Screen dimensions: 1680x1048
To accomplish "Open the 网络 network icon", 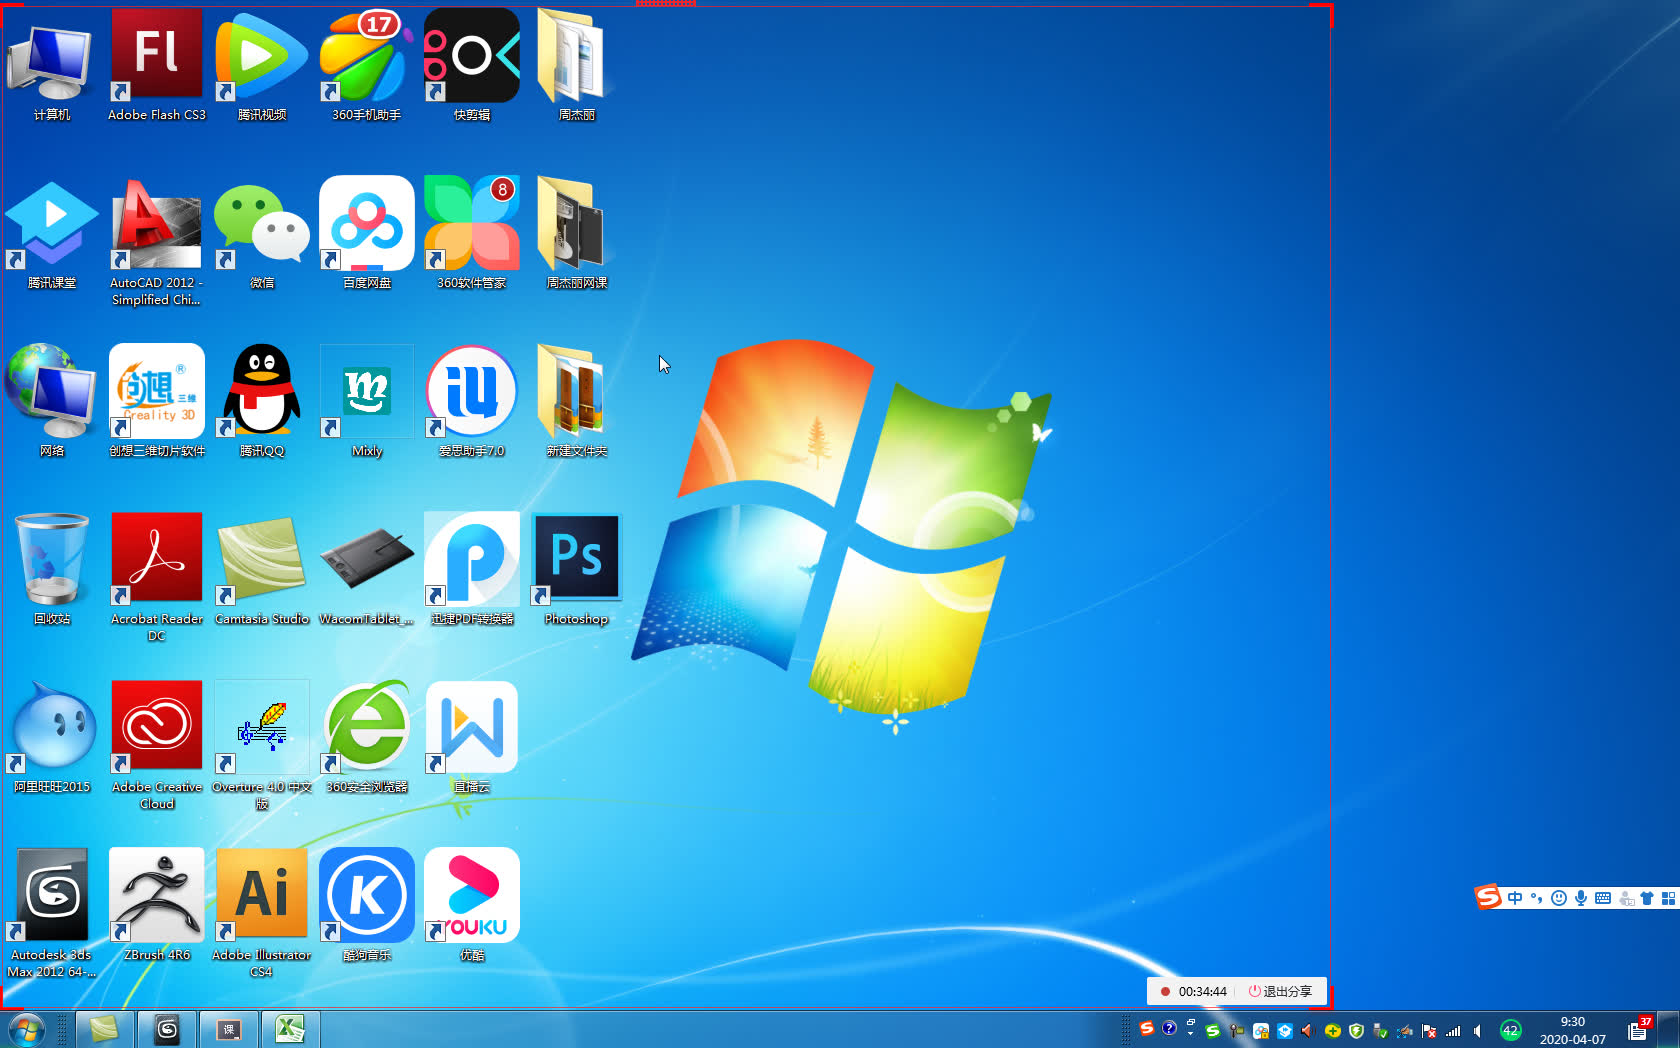I will point(52,401).
